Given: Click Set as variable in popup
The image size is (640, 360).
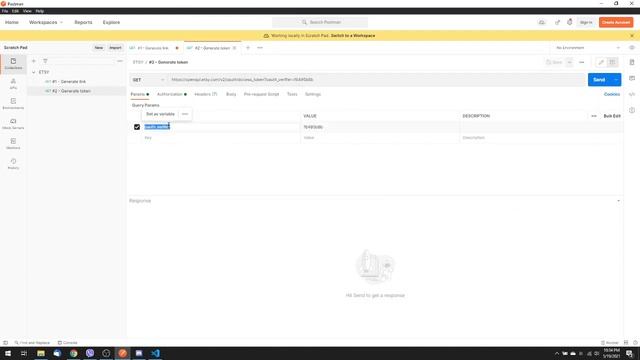Looking at the screenshot, I should (x=160, y=114).
